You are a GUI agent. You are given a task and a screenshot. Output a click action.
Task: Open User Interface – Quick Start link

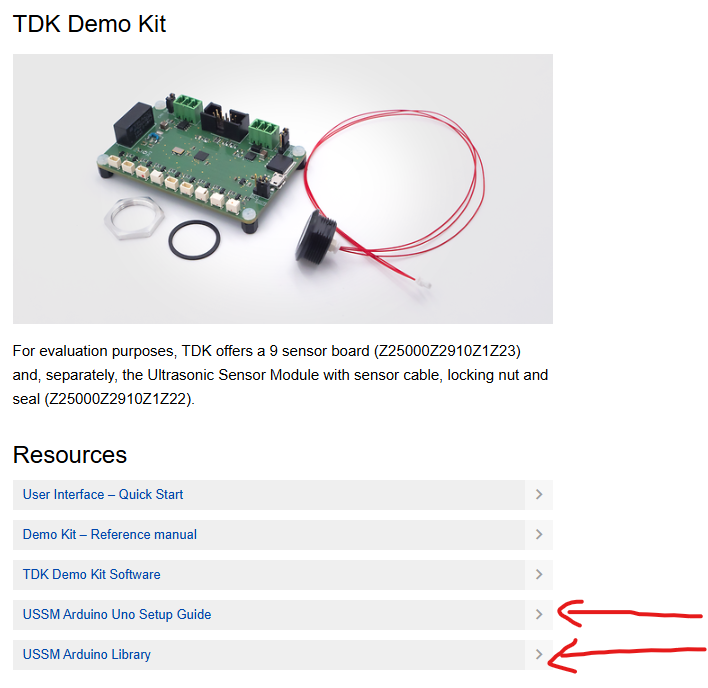coord(103,494)
